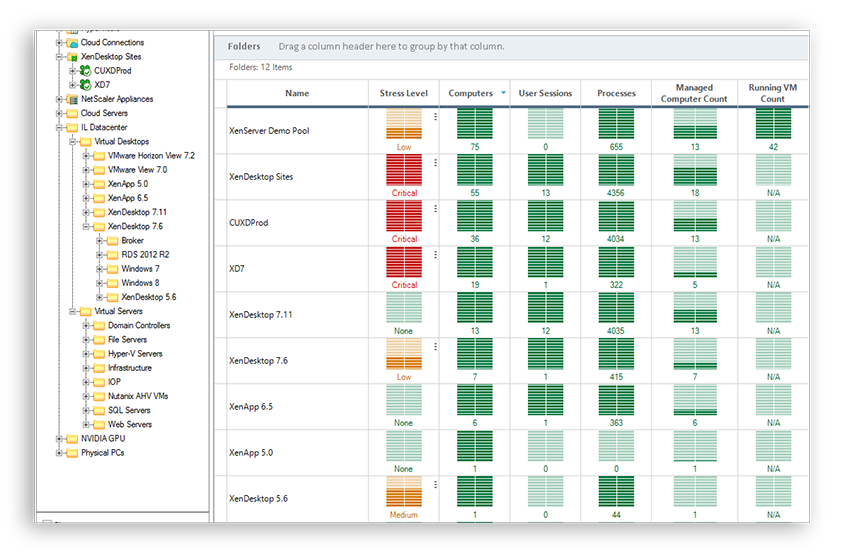
Task: Select XenApp 5.0 in the tree
Action: click(128, 184)
